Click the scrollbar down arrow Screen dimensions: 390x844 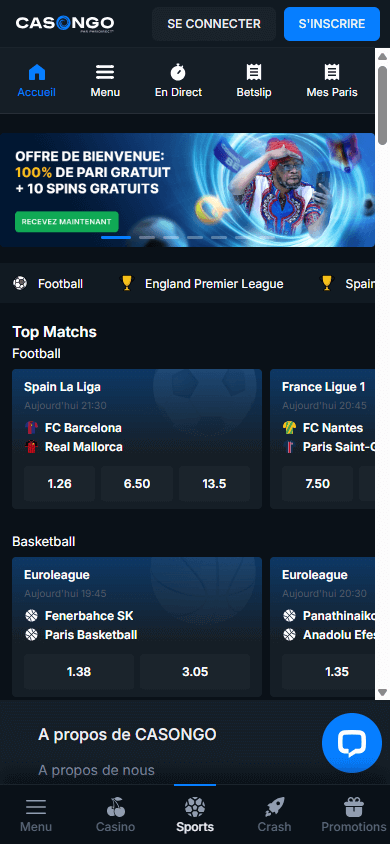click(x=382, y=693)
